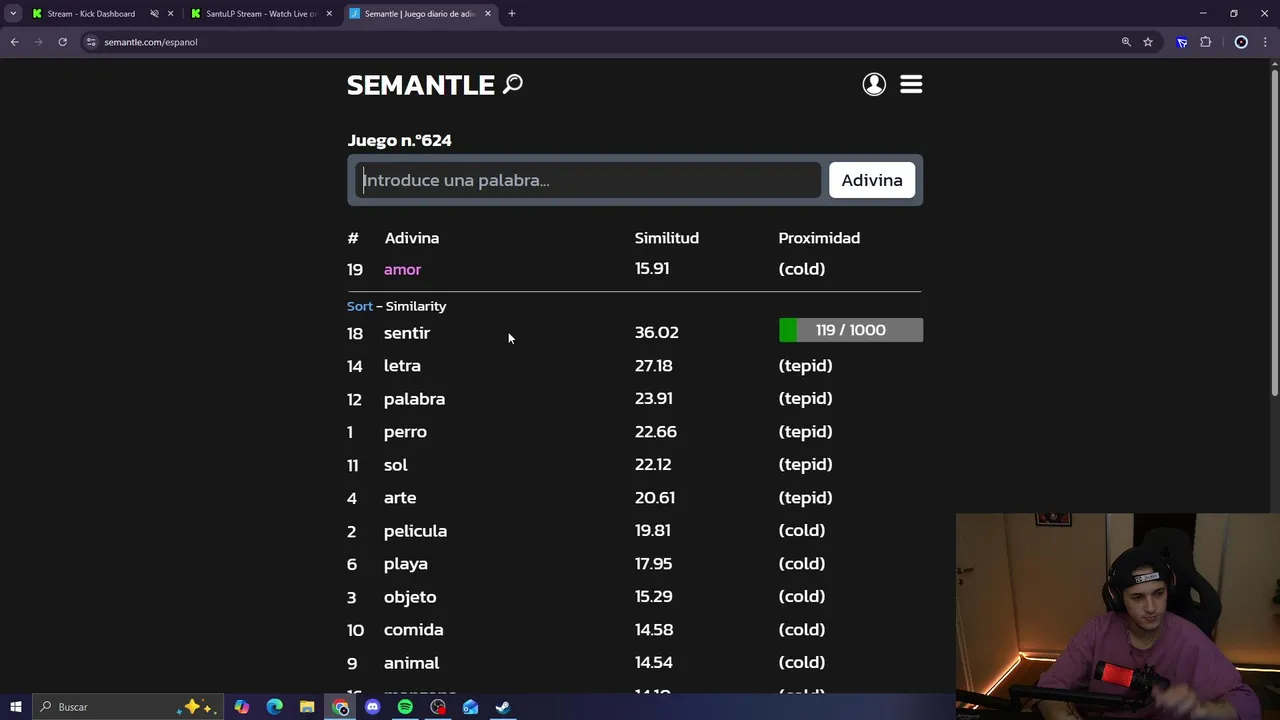Screen dimensions: 1280x720
Task: Open Steam from the taskbar
Action: (x=503, y=707)
